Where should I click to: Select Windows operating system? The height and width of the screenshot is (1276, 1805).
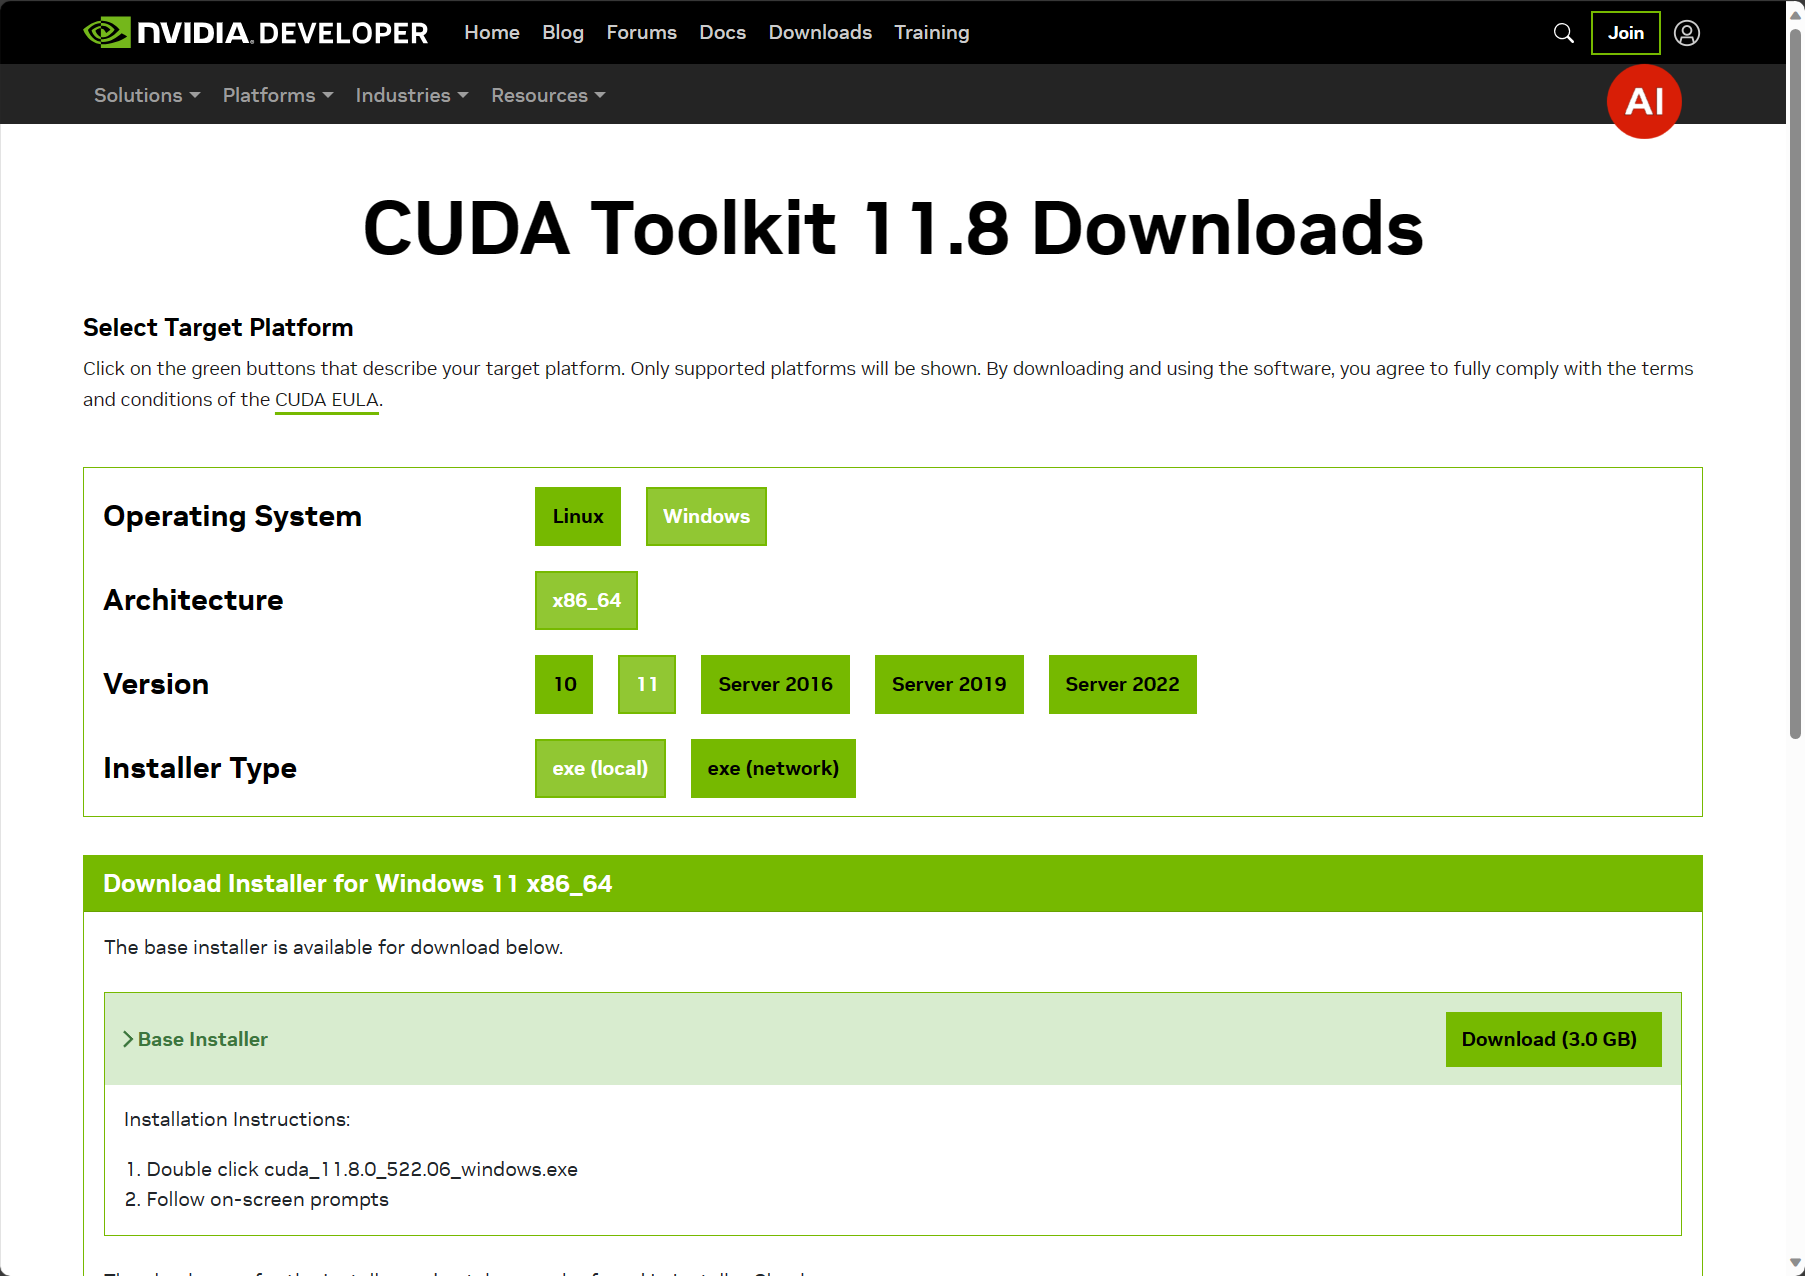click(x=706, y=516)
